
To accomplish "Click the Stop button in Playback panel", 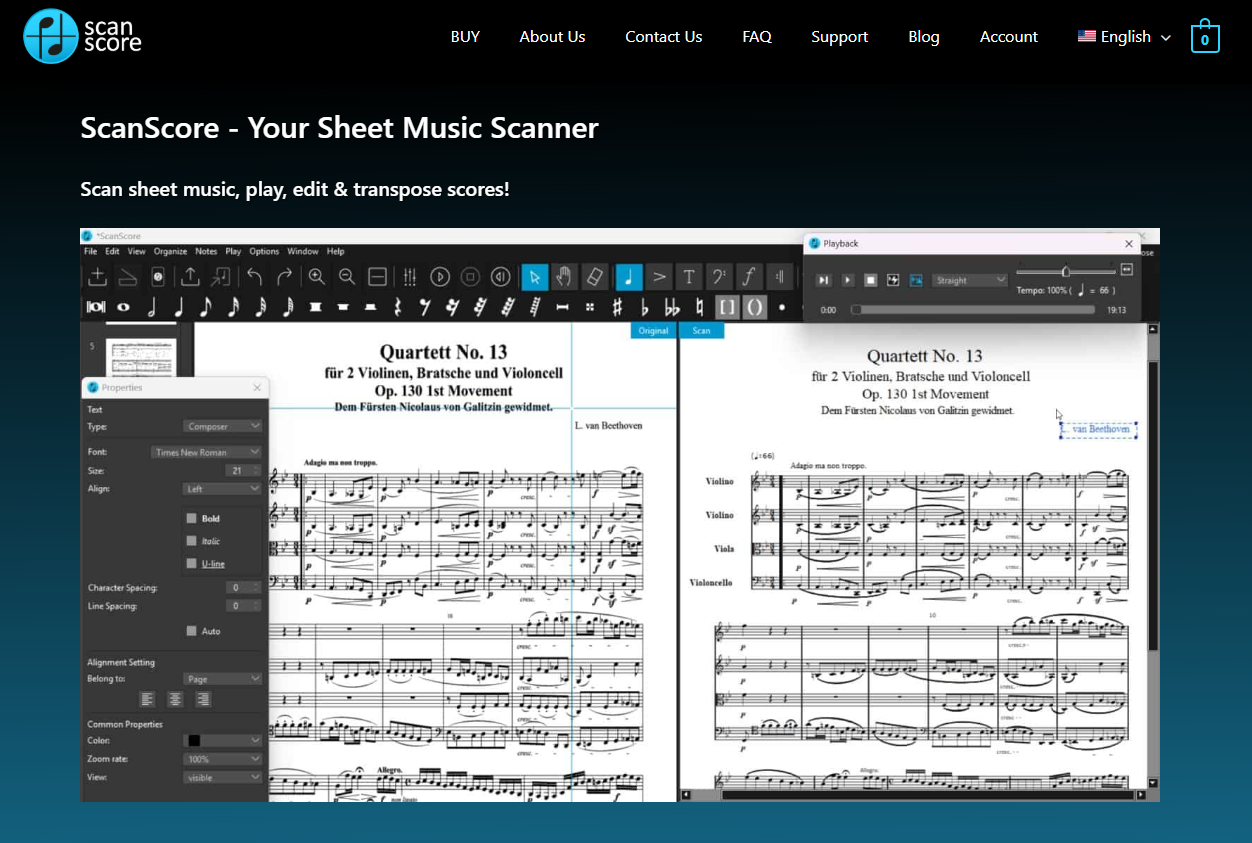I will tap(870, 281).
